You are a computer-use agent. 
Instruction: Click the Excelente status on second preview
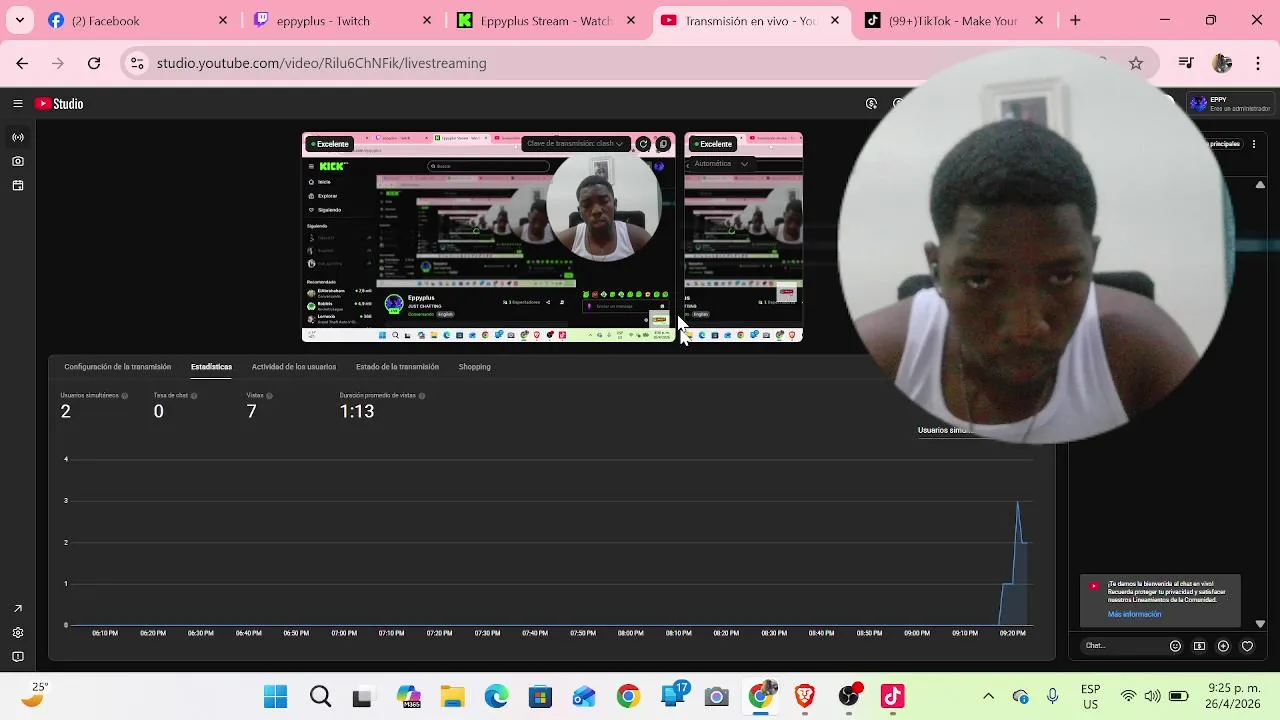(711, 144)
